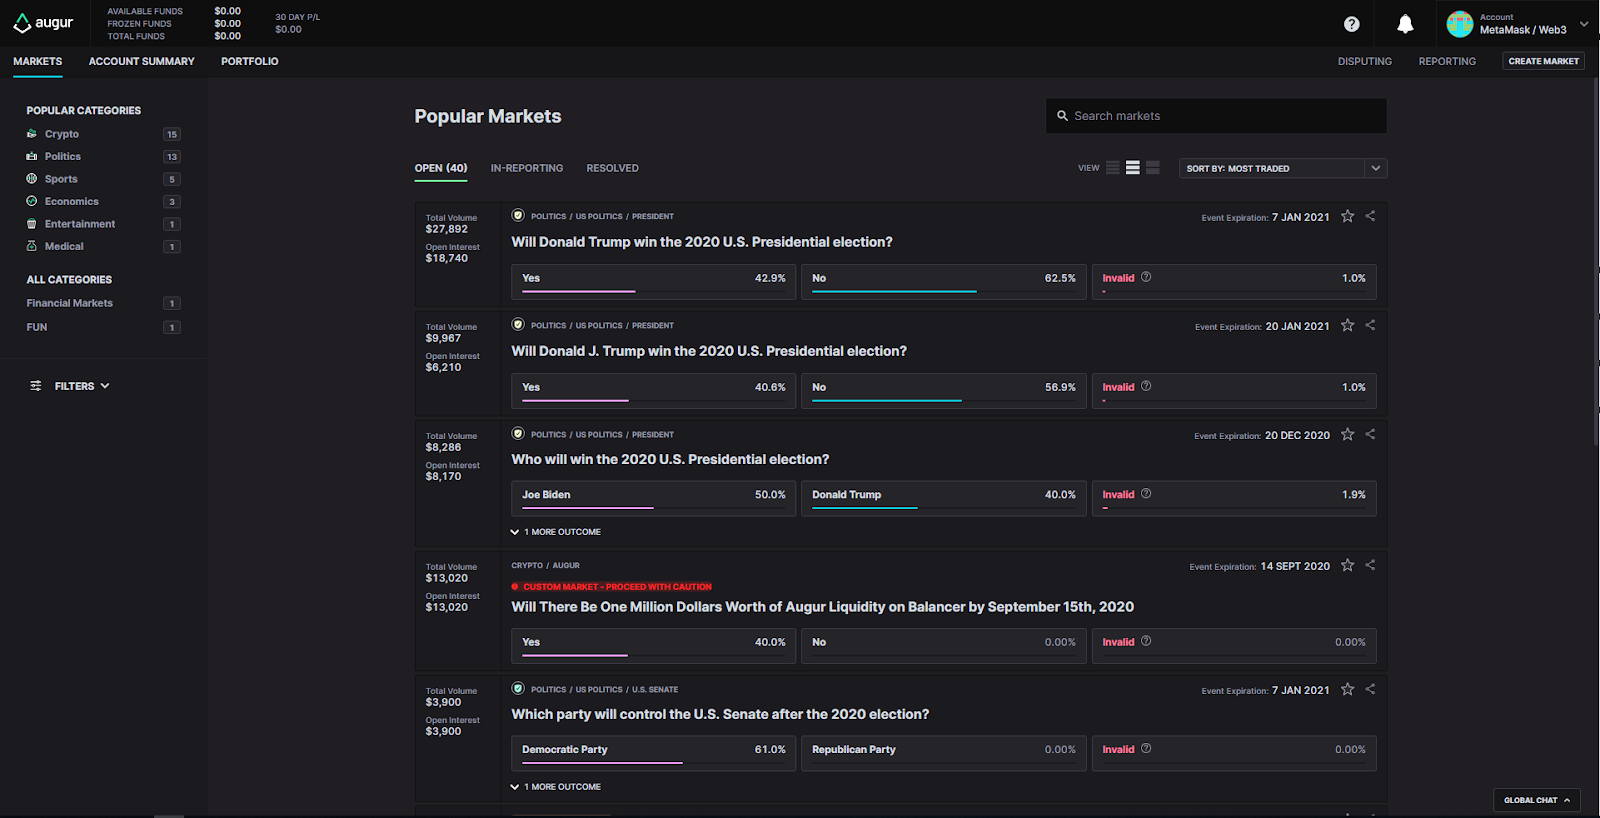
Task: Open the Reporting page link
Action: (x=1447, y=62)
